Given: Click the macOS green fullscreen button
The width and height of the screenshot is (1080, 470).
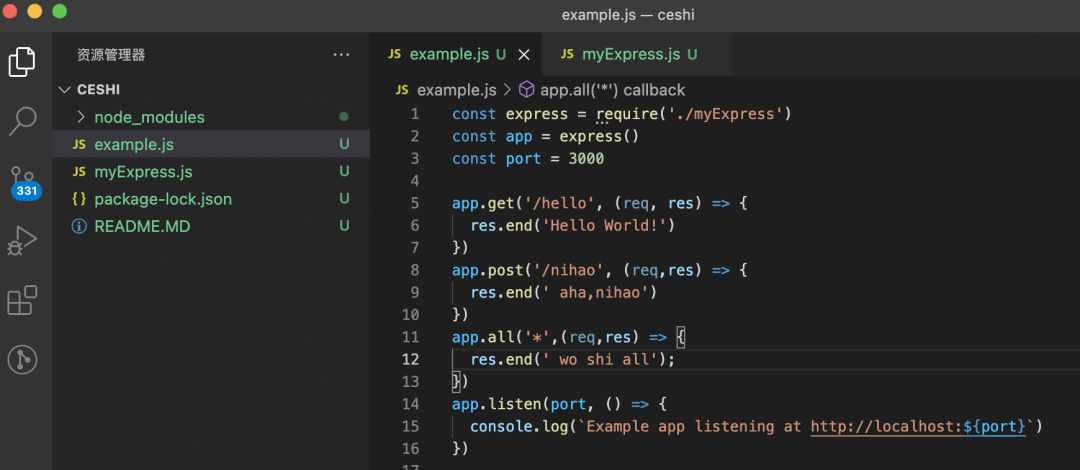Looking at the screenshot, I should point(60,11).
